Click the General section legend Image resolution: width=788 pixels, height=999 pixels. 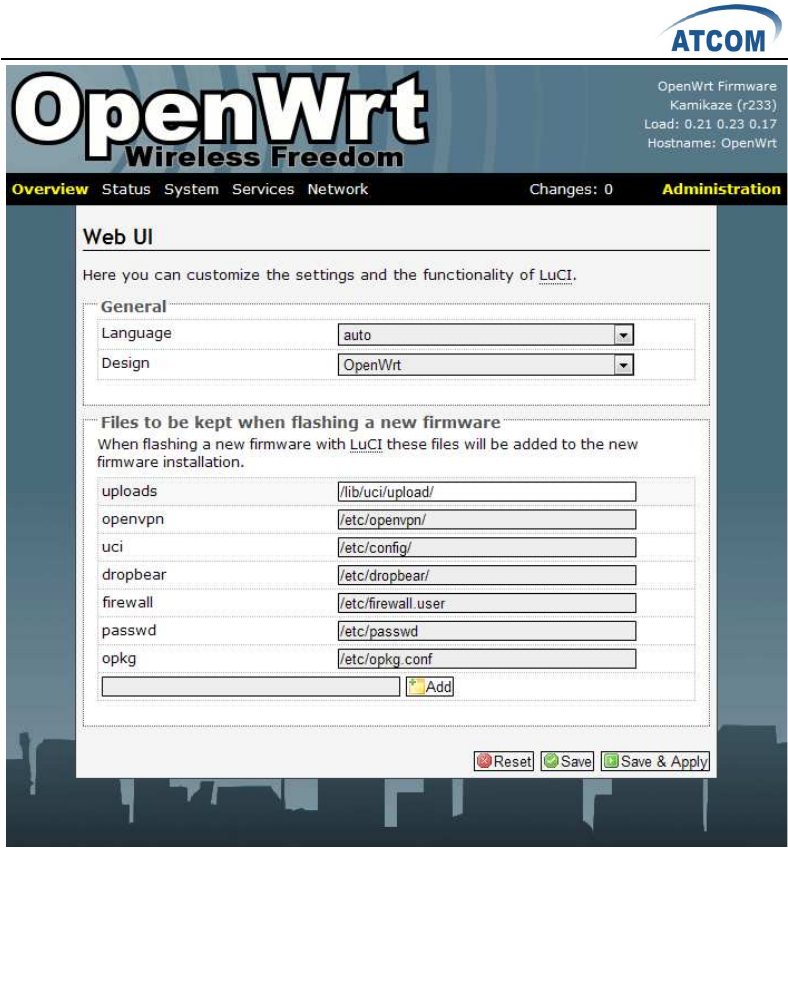(133, 306)
